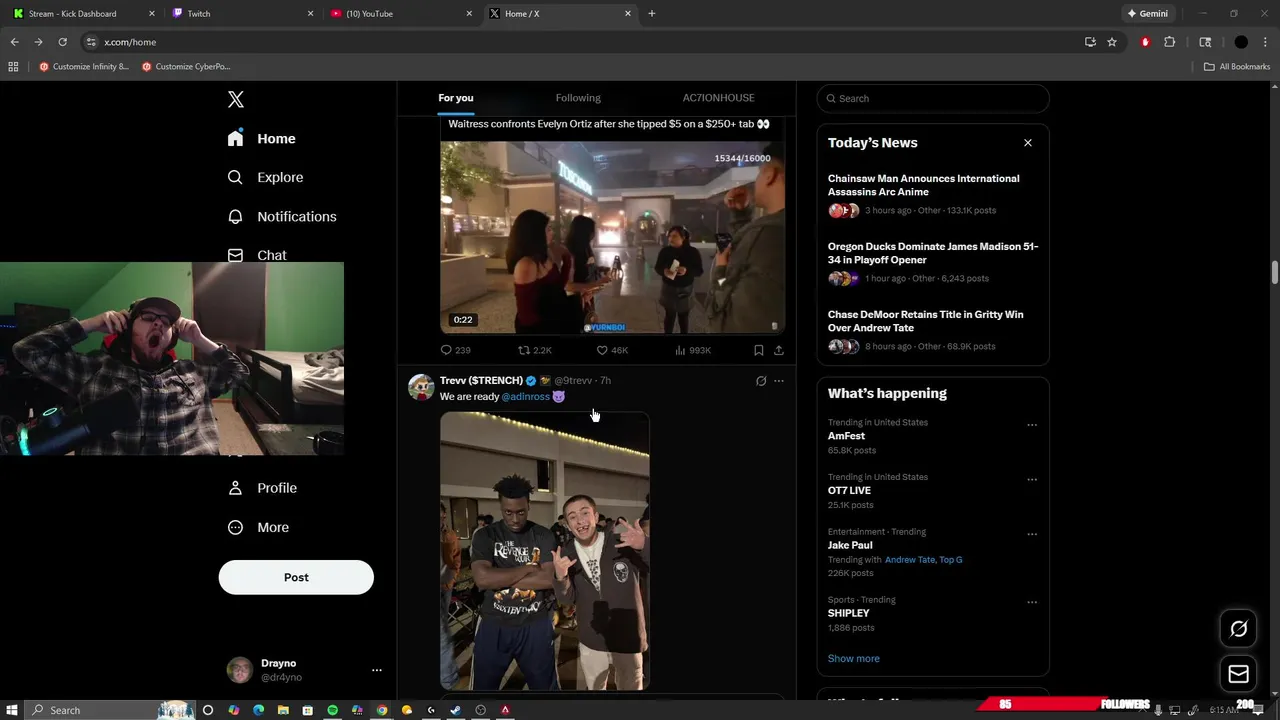The width and height of the screenshot is (1280, 720).
Task: Go to Home in X sidebar
Action: click(x=262, y=139)
